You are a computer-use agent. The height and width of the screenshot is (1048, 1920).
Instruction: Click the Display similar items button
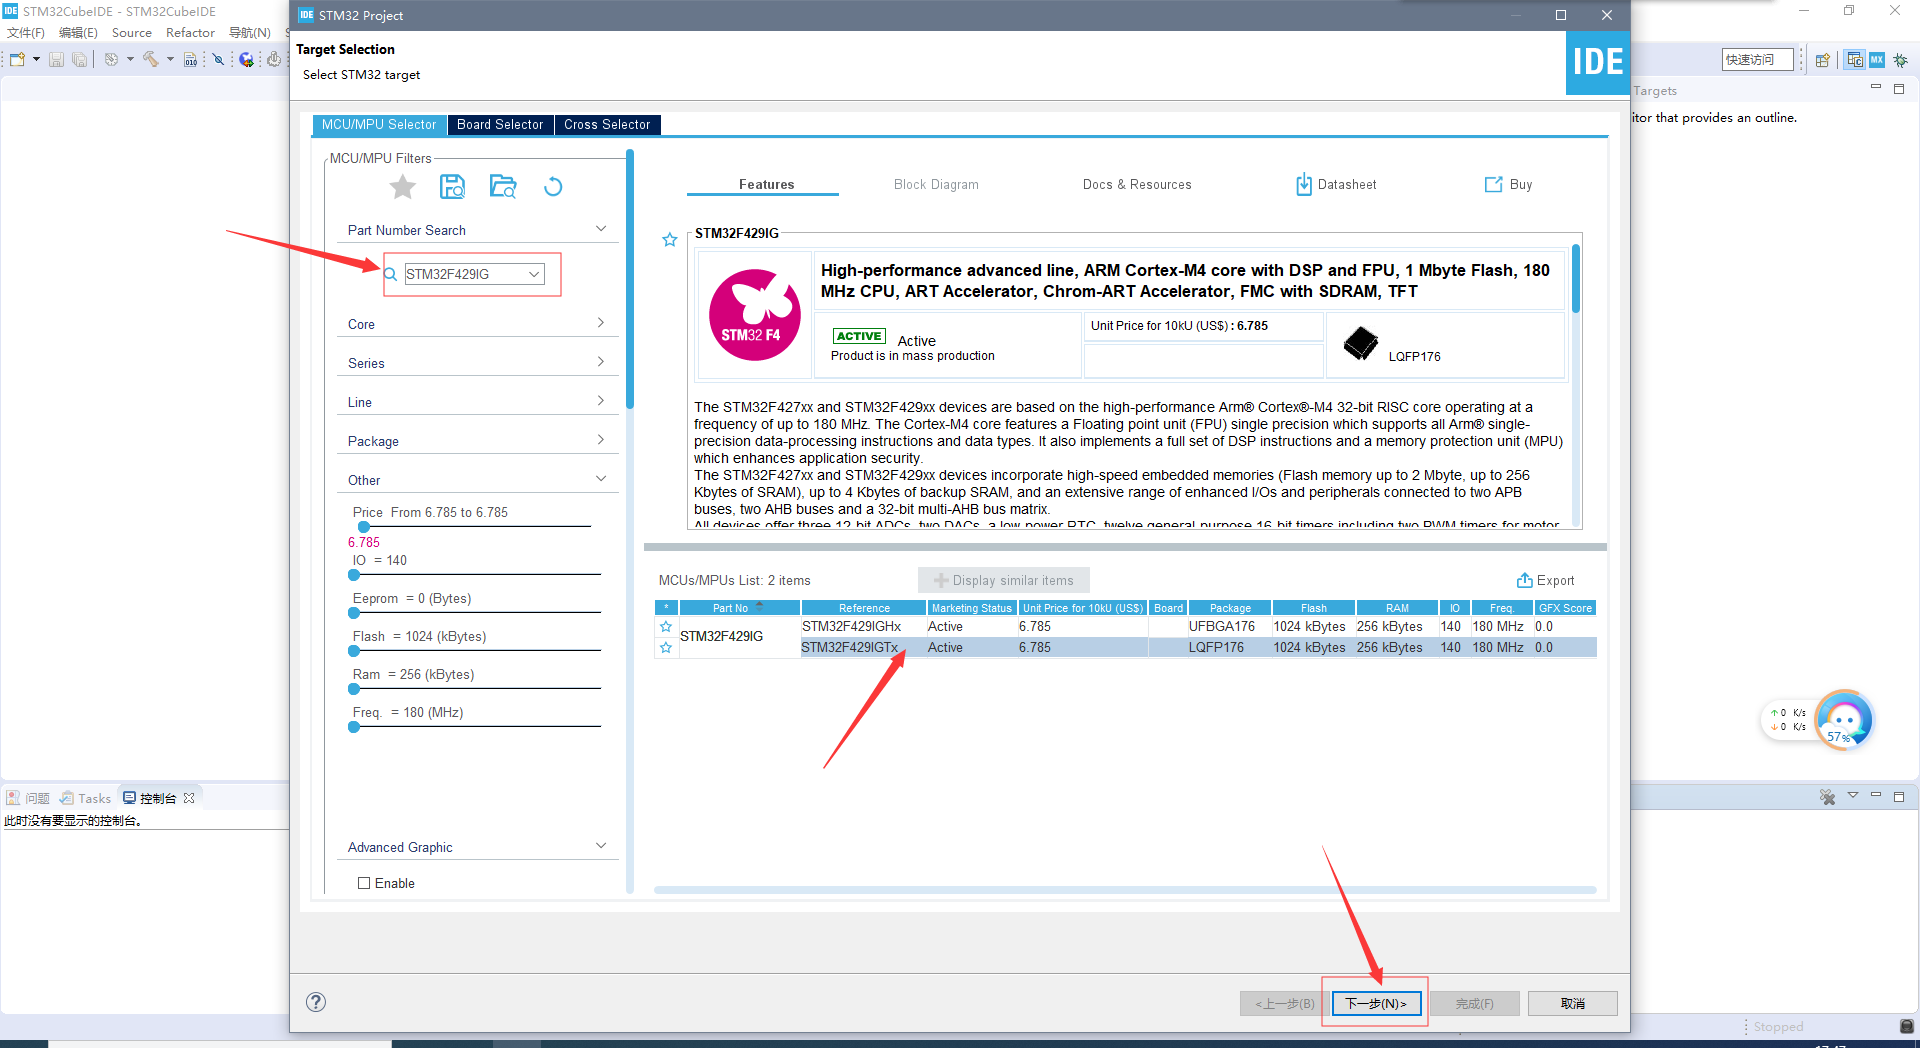[x=1003, y=580]
